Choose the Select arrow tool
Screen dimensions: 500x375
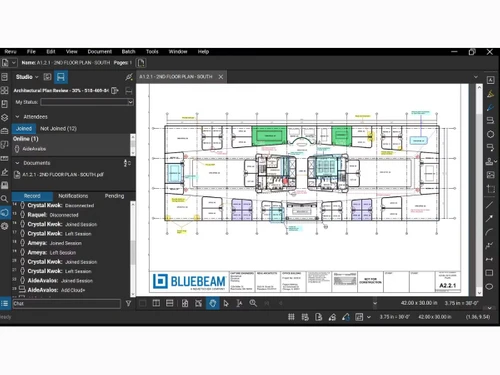click(x=226, y=303)
